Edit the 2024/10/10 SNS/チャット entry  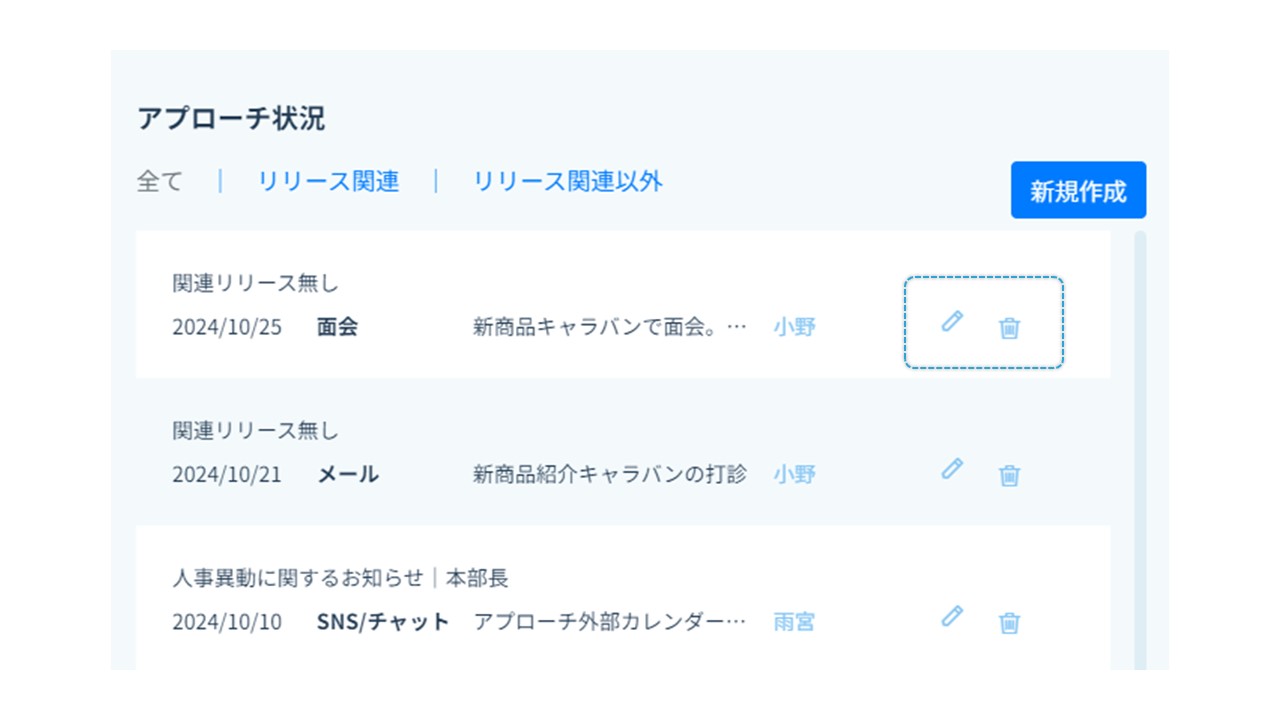952,615
